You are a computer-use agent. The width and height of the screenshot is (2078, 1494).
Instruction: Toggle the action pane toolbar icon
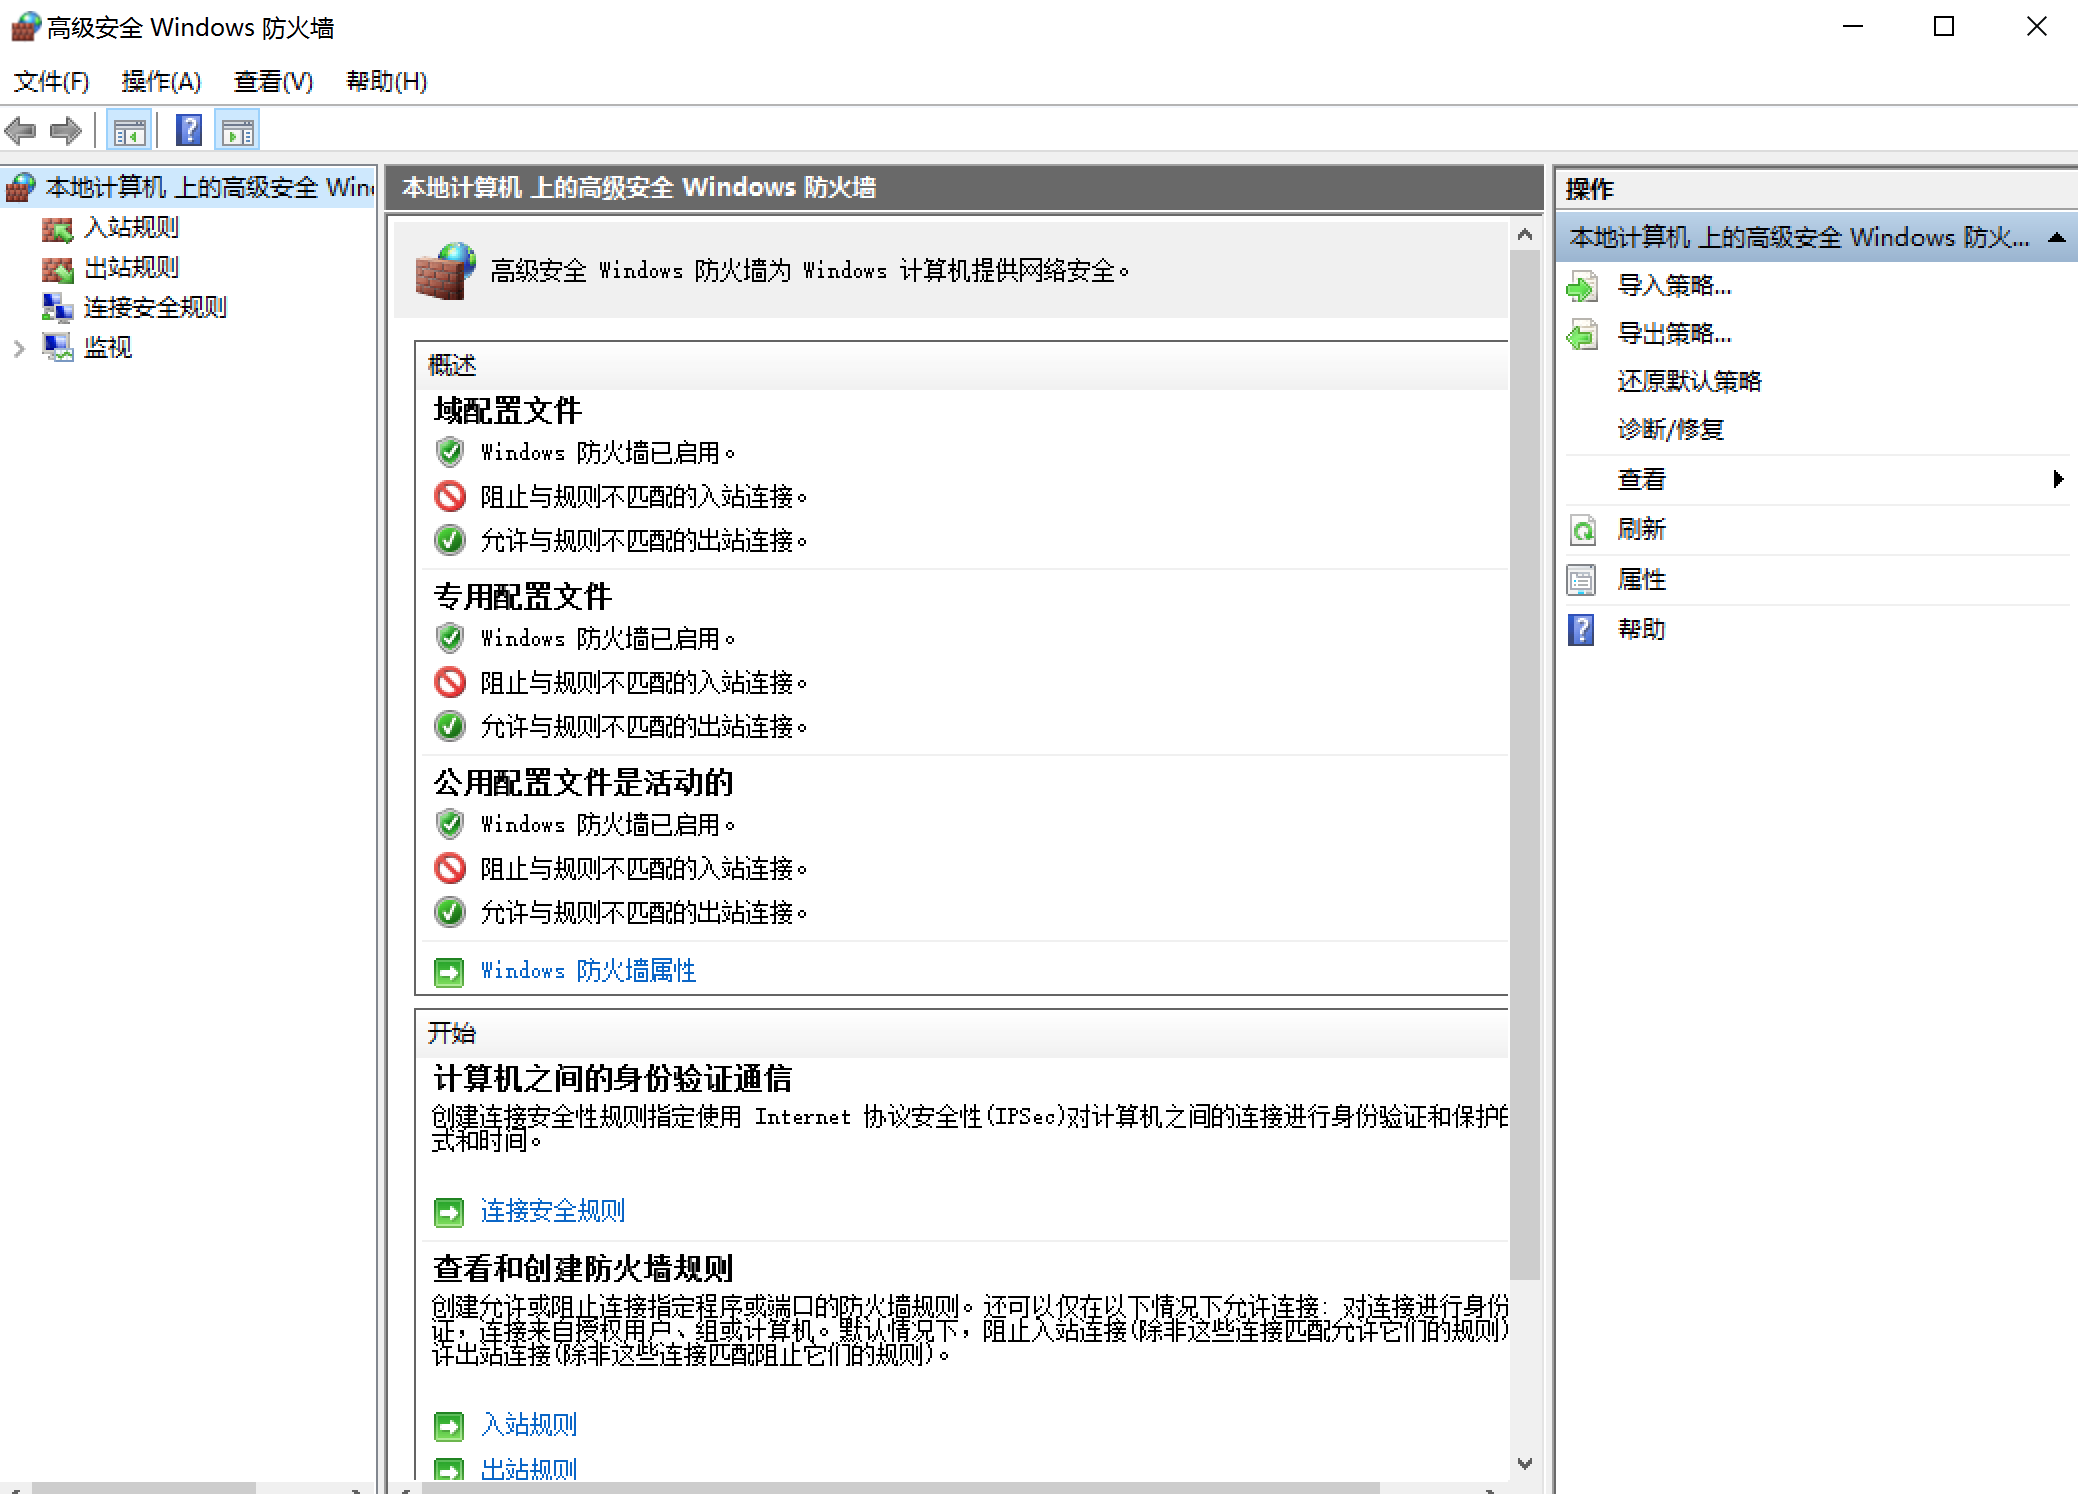tap(238, 131)
